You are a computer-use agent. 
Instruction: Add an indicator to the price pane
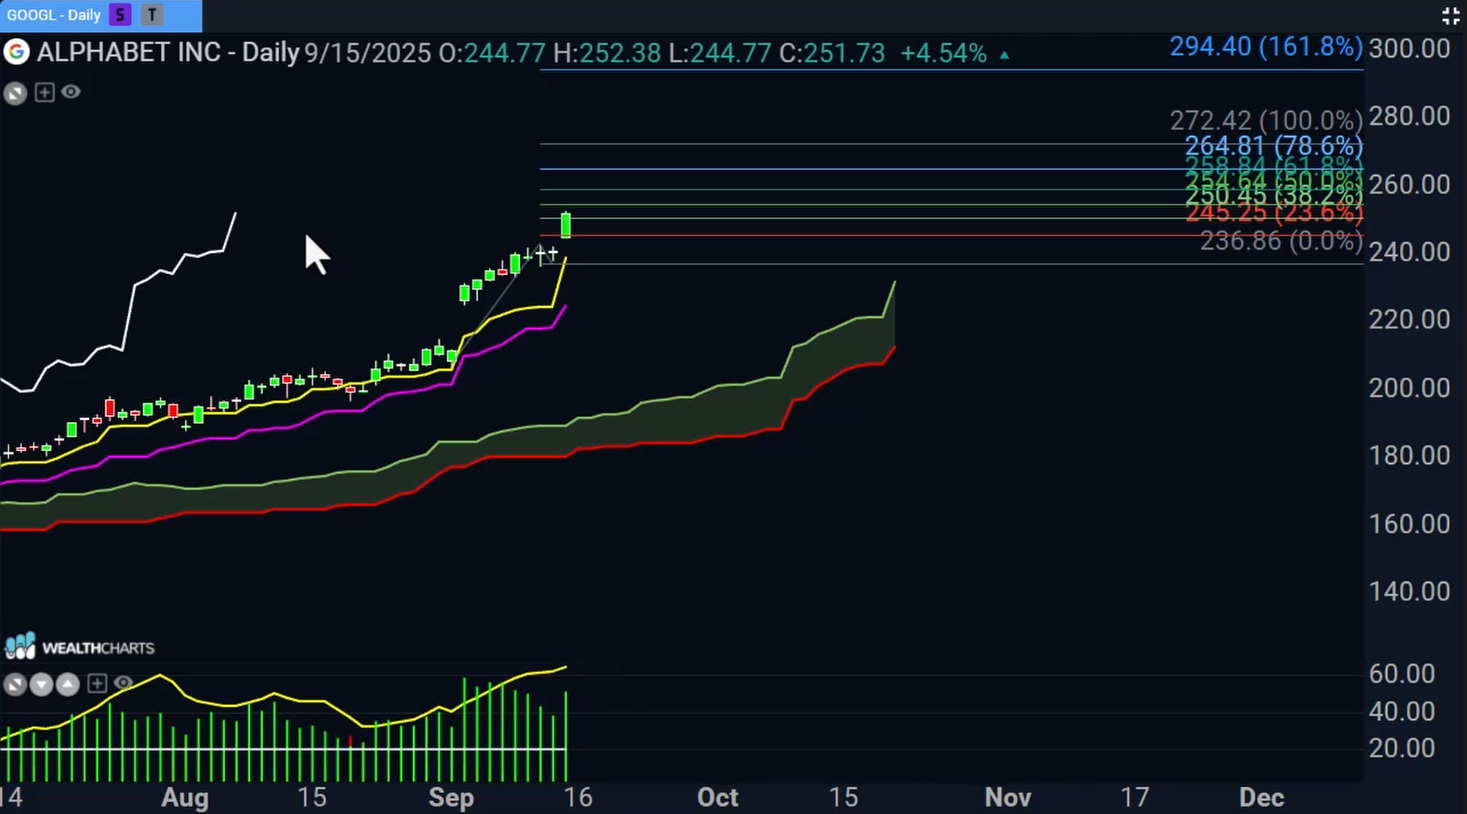[x=44, y=92]
